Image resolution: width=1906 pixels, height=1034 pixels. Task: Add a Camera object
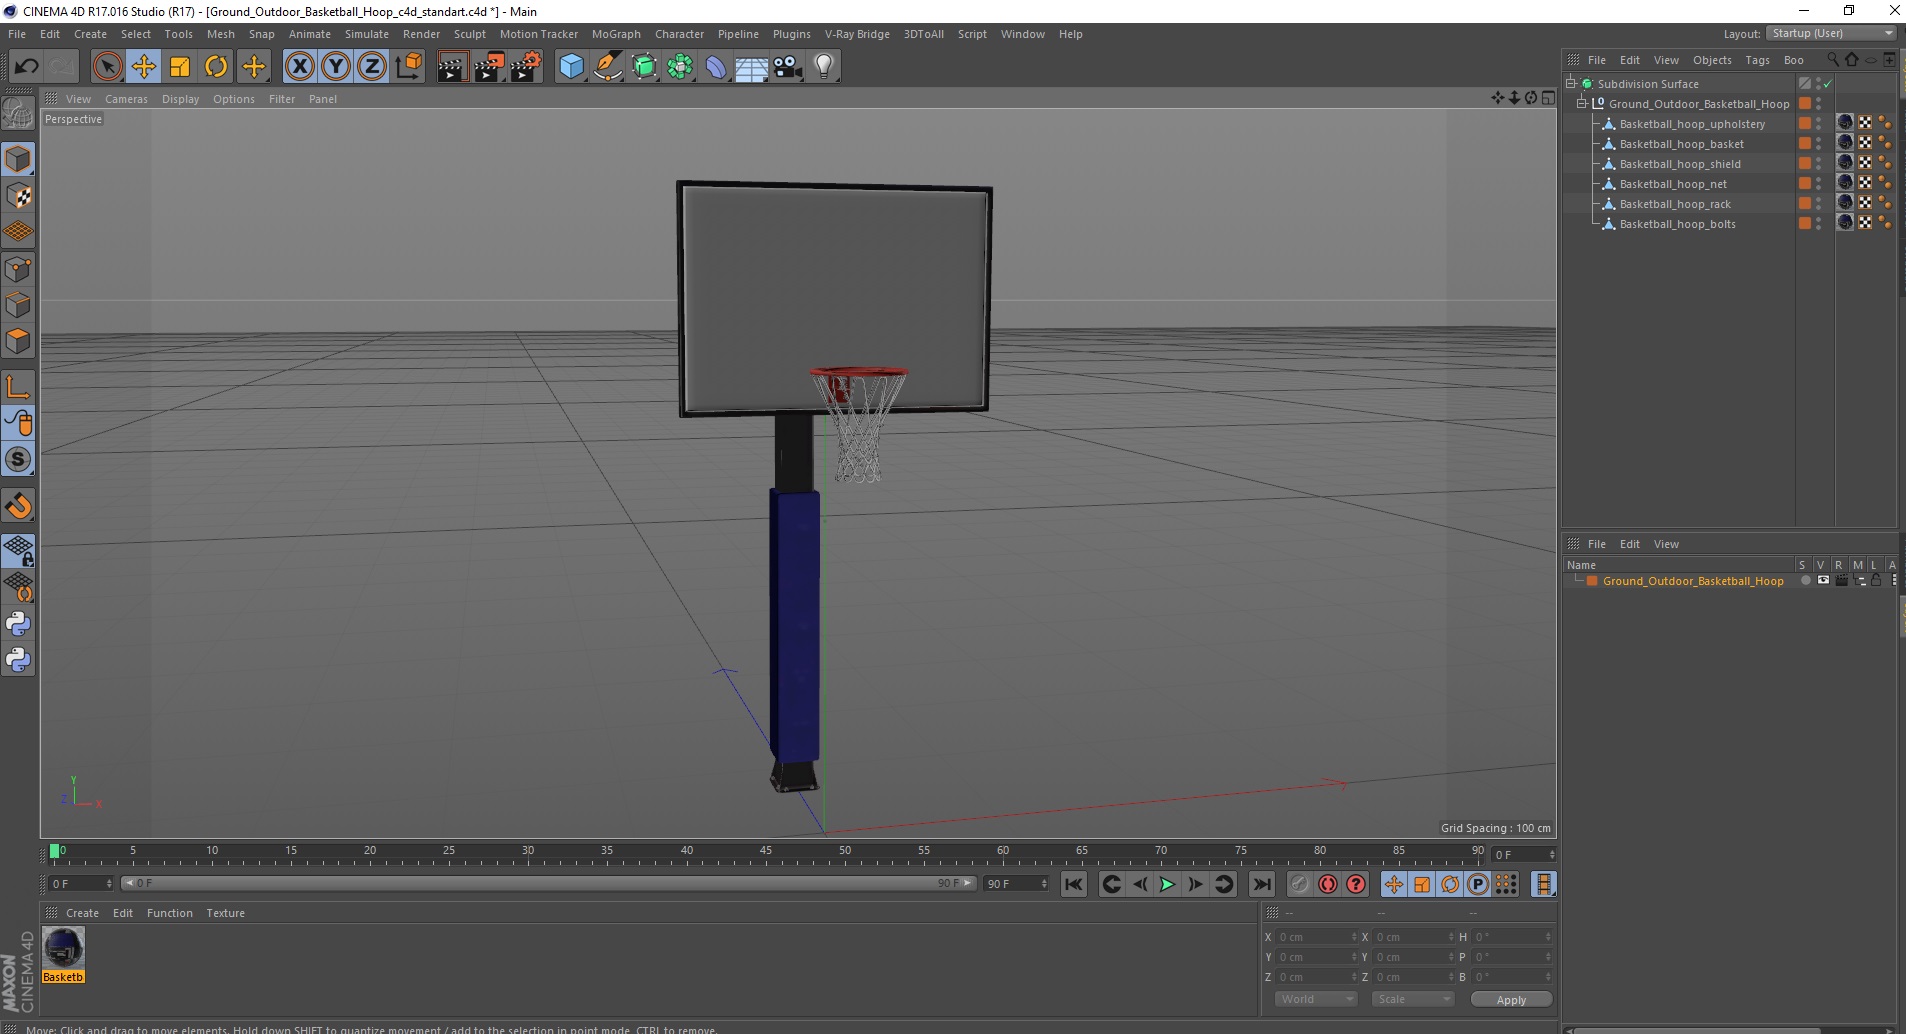[788, 67]
